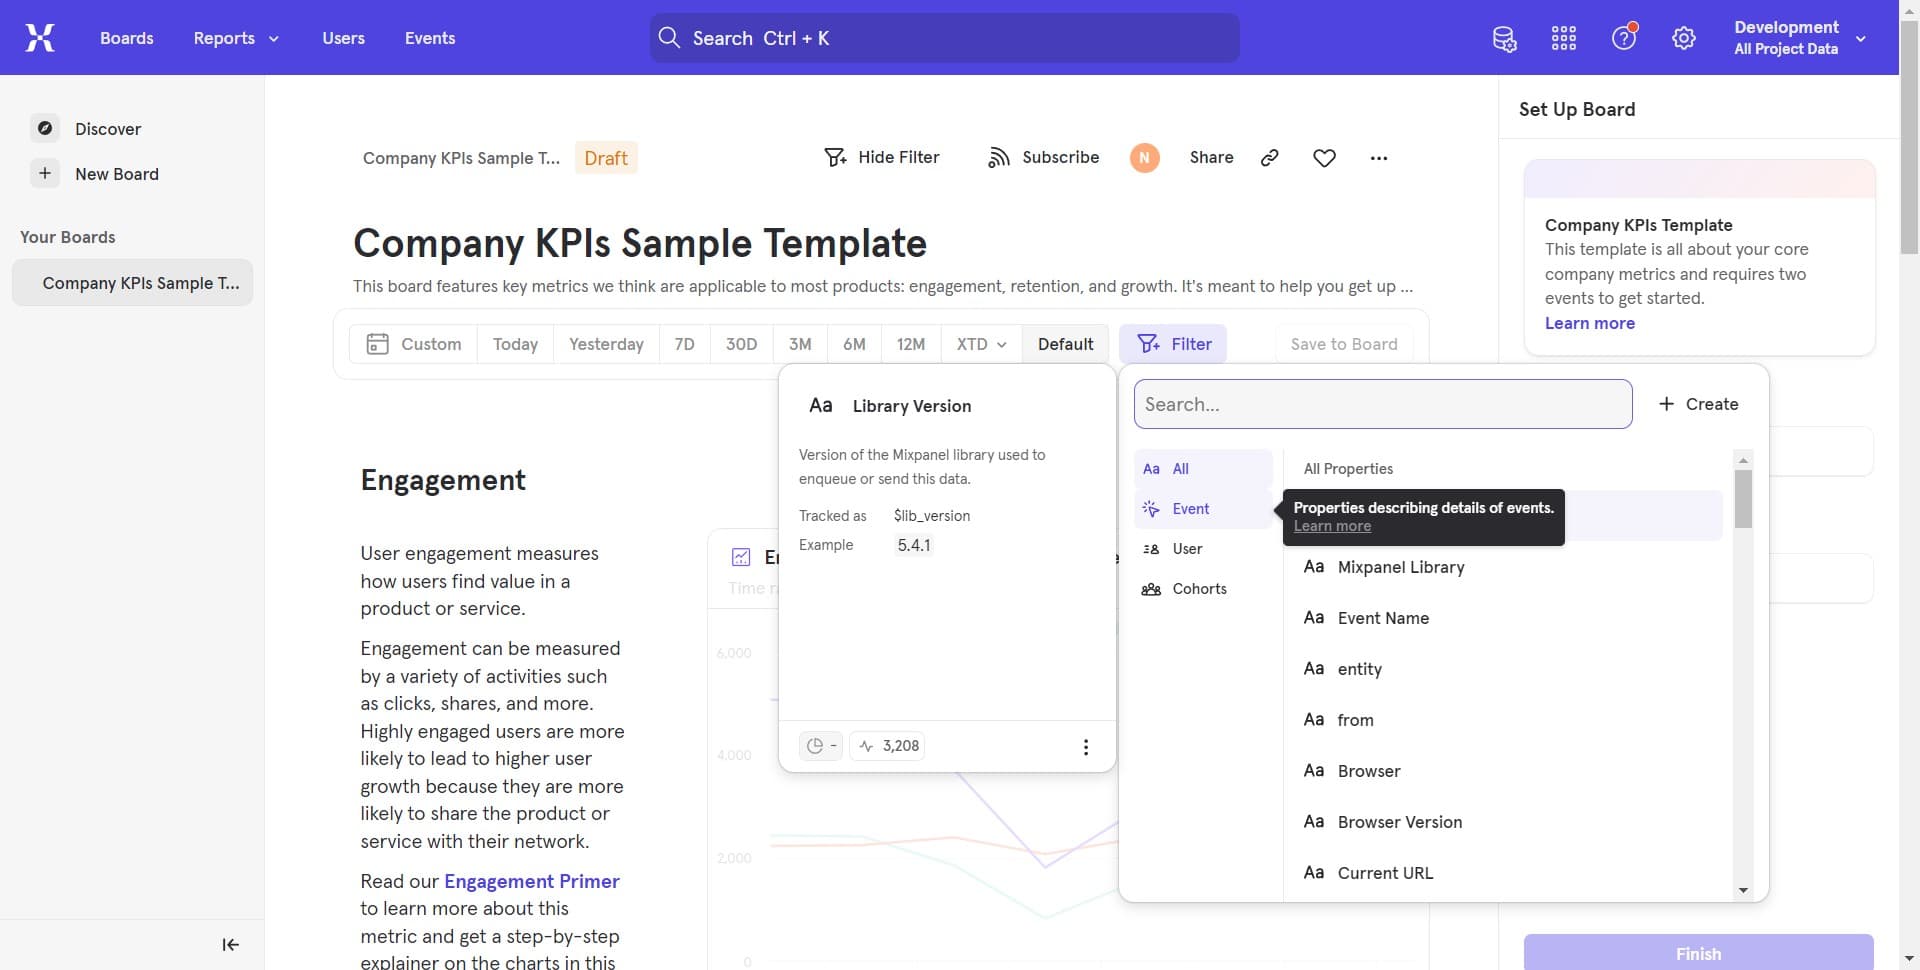Select the Event property category
Screen dimensions: 1920x970
[x=1190, y=509]
